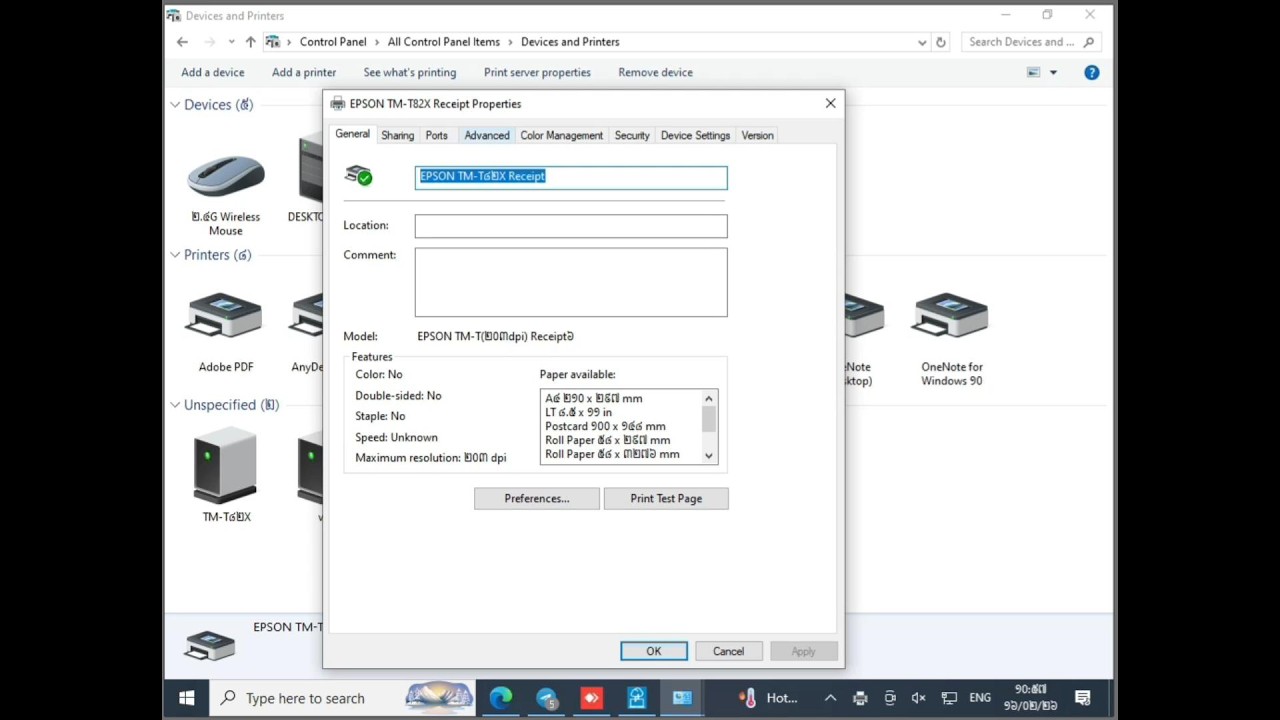Launch Microsoft Edge from taskbar

pyautogui.click(x=501, y=698)
